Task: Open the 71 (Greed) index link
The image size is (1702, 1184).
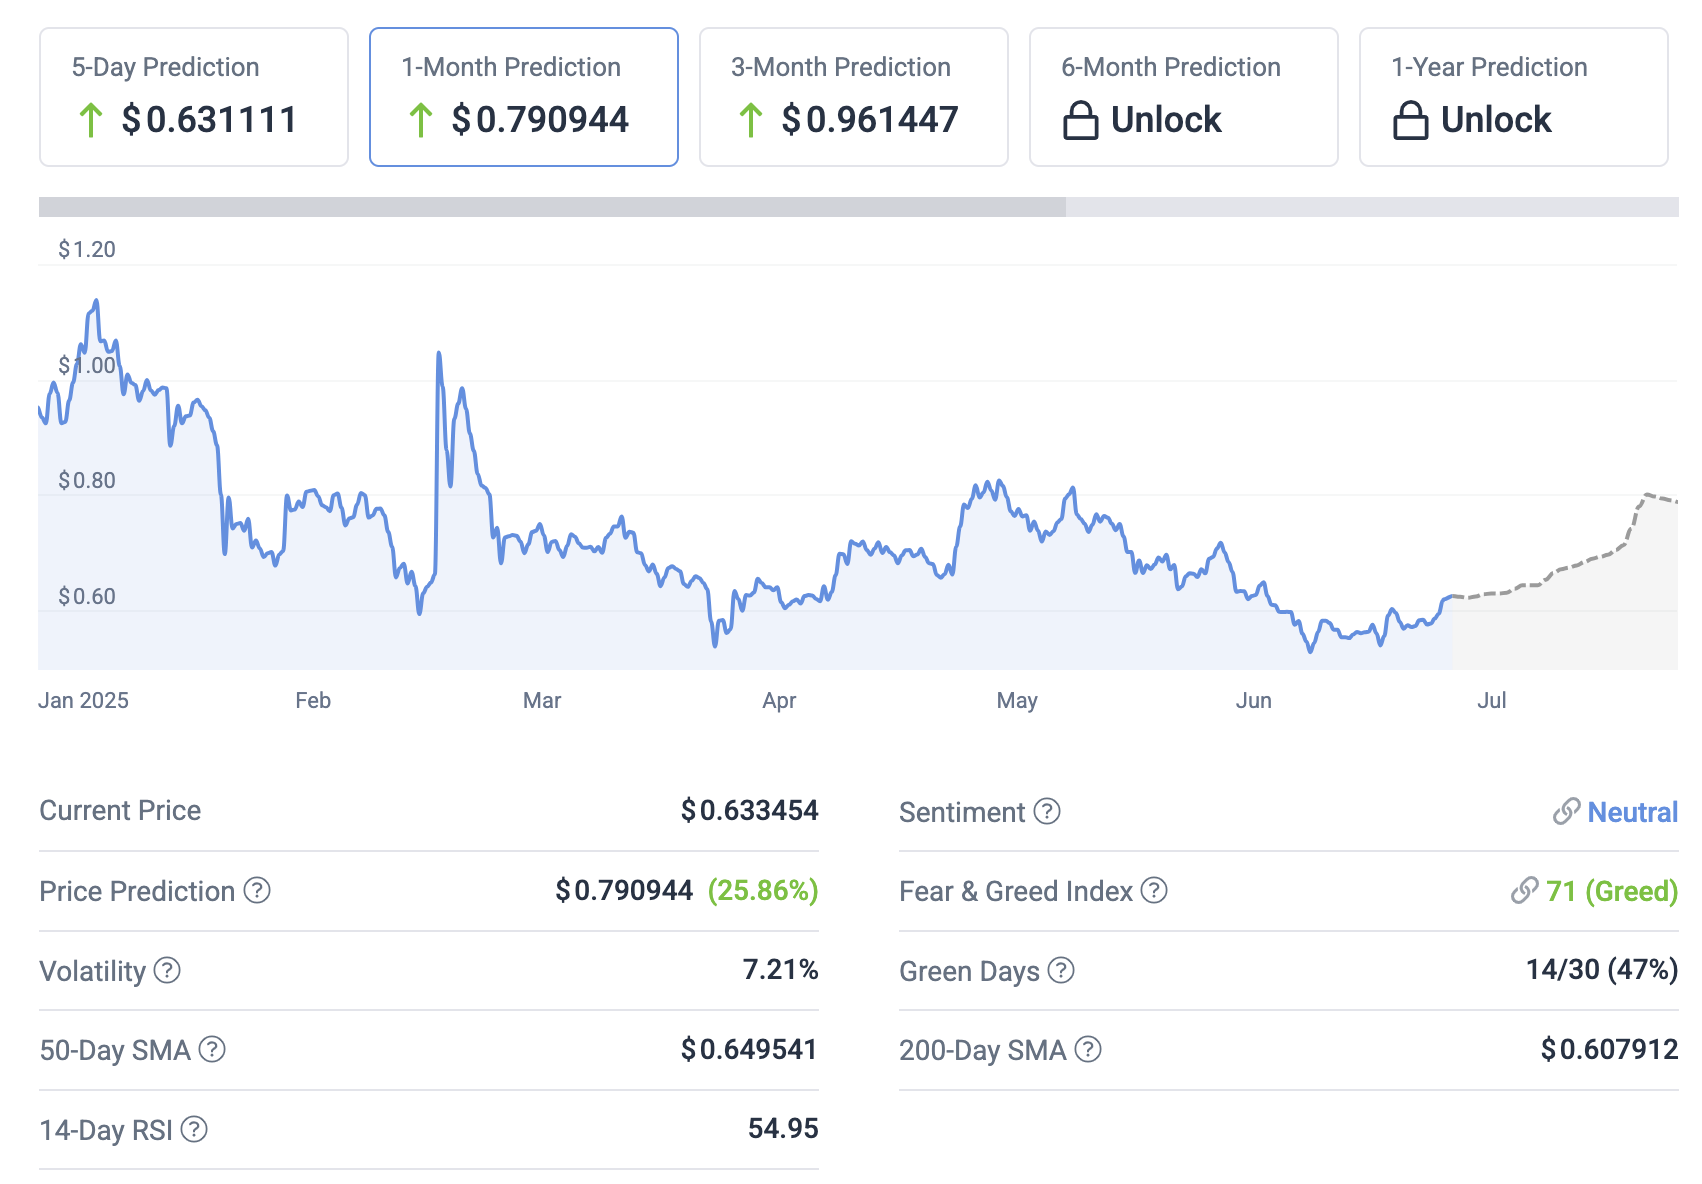Action: (x=1610, y=891)
